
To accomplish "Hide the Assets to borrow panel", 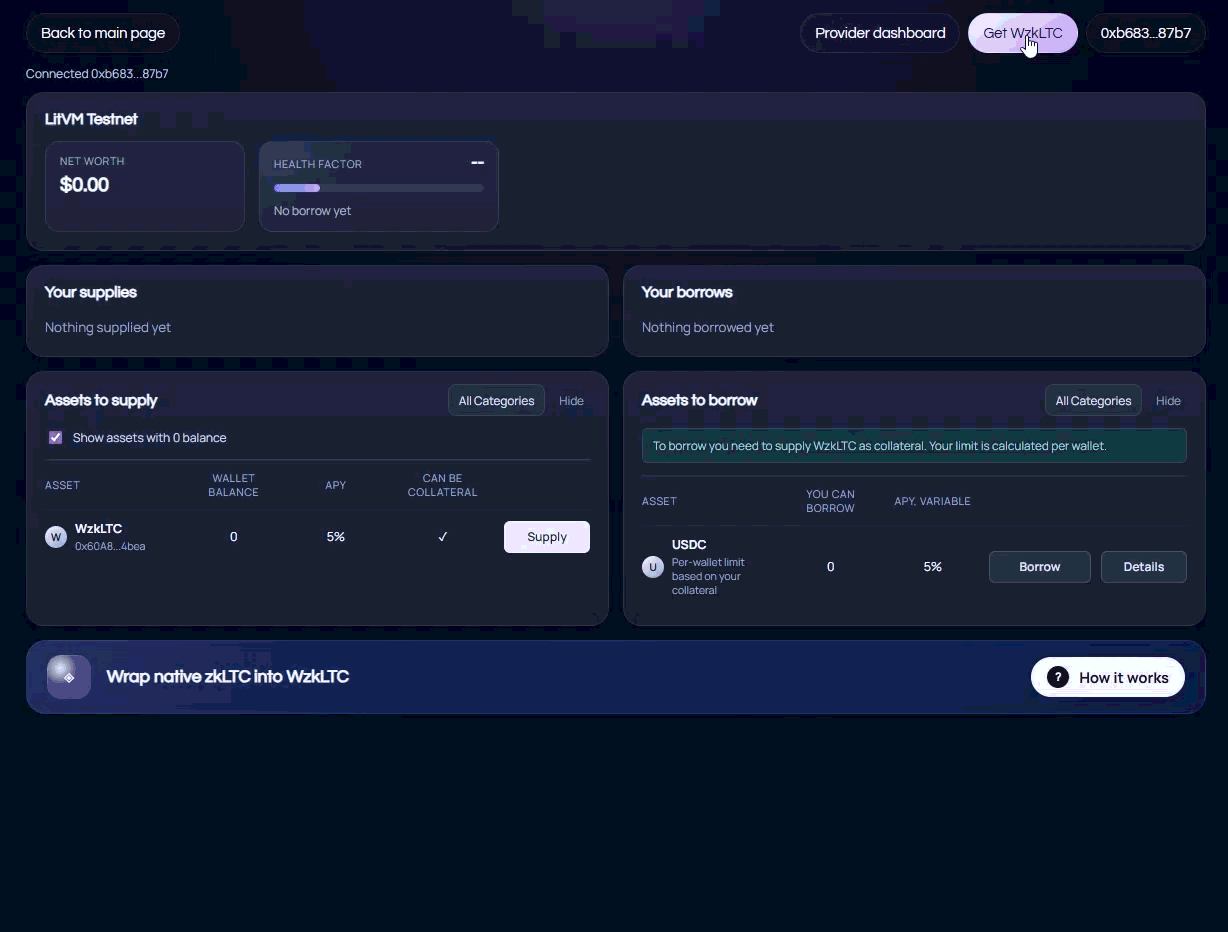I will [1168, 401].
